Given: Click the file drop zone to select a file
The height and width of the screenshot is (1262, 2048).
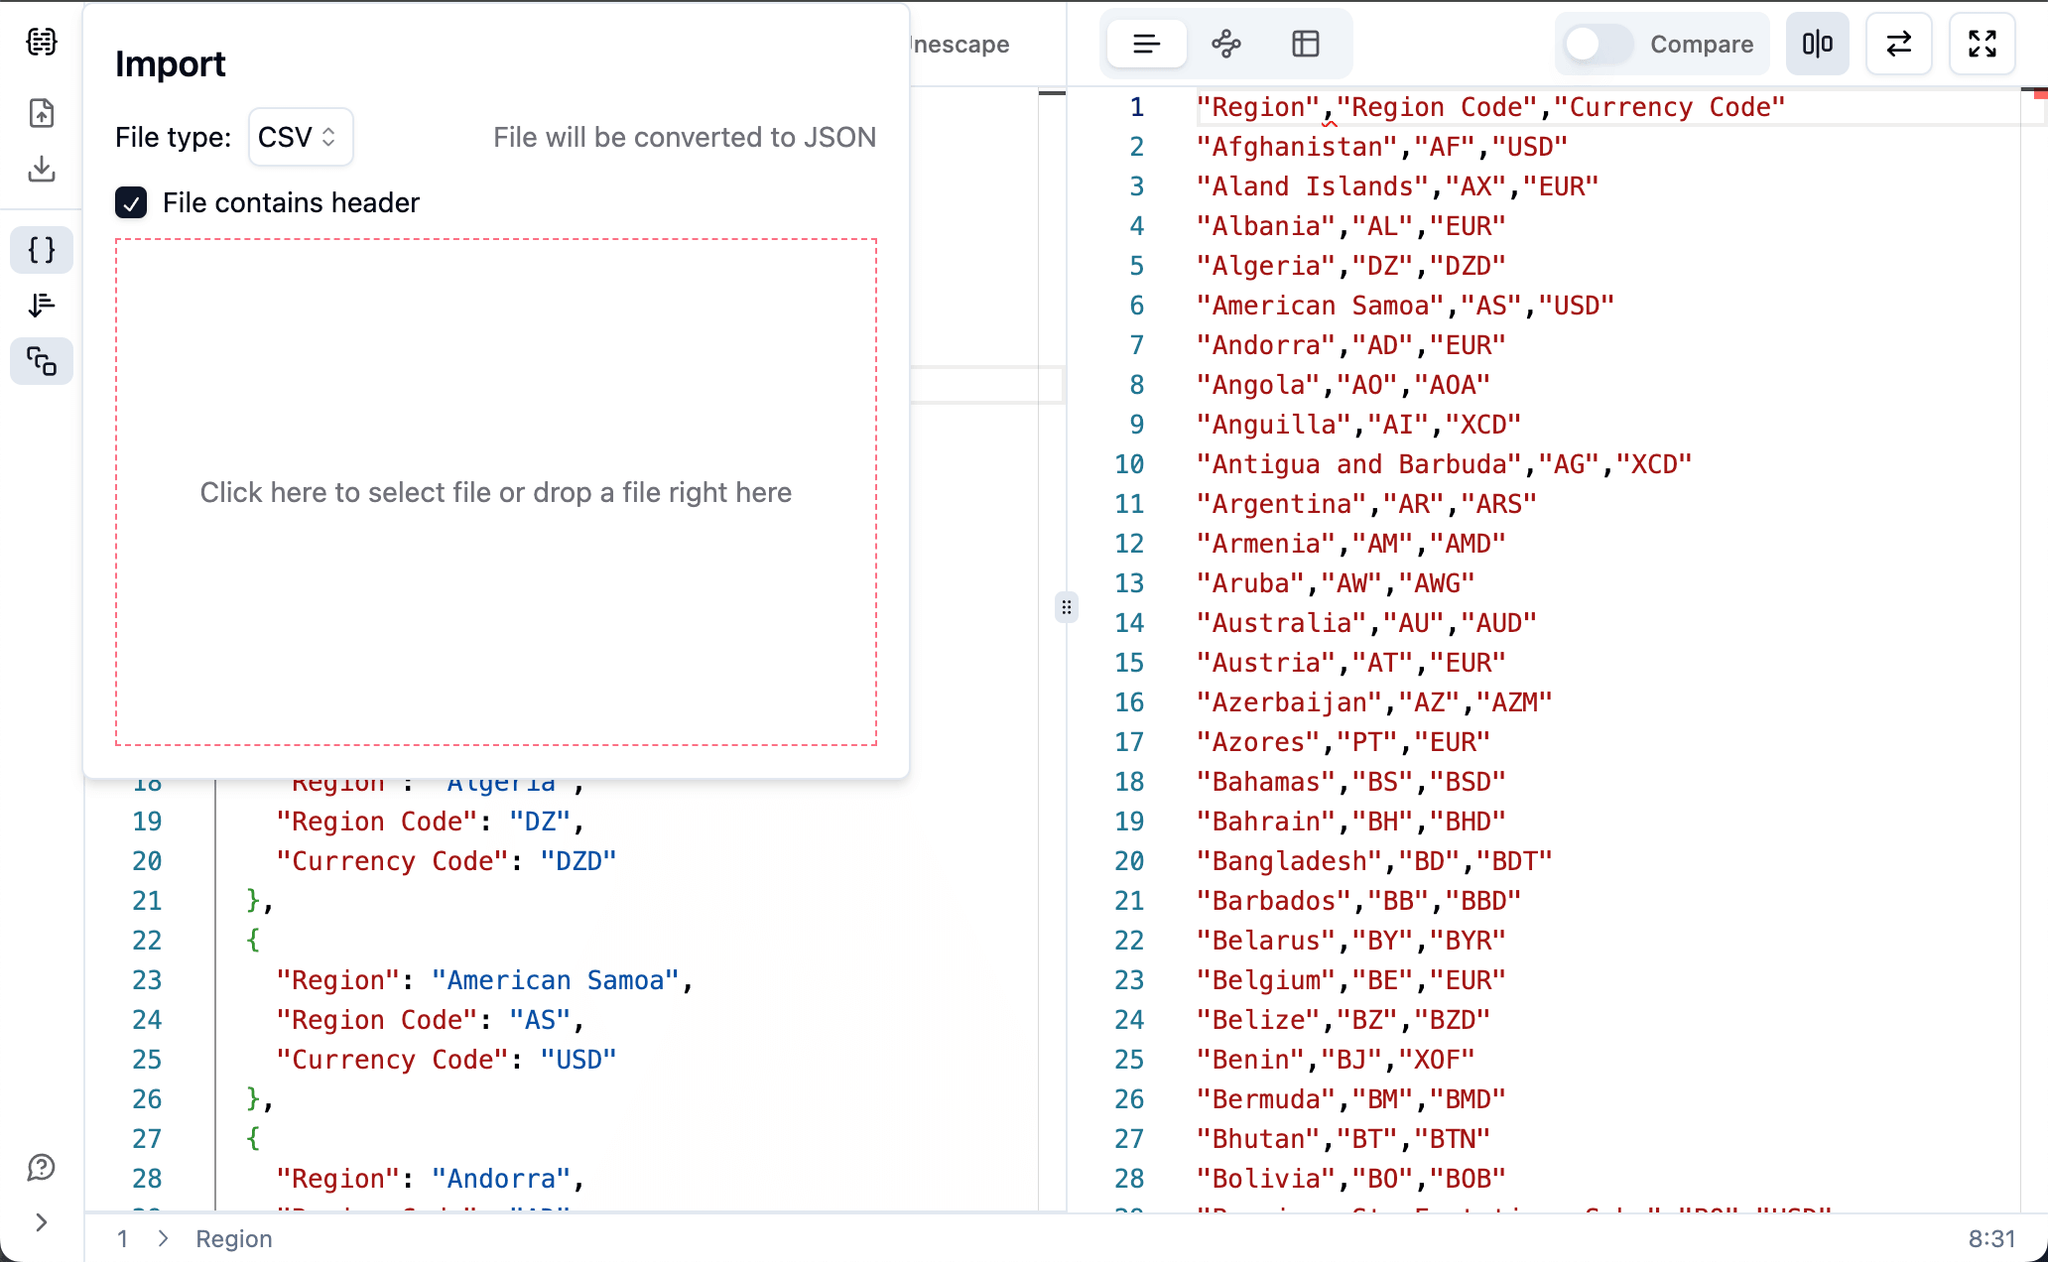Looking at the screenshot, I should coord(496,492).
